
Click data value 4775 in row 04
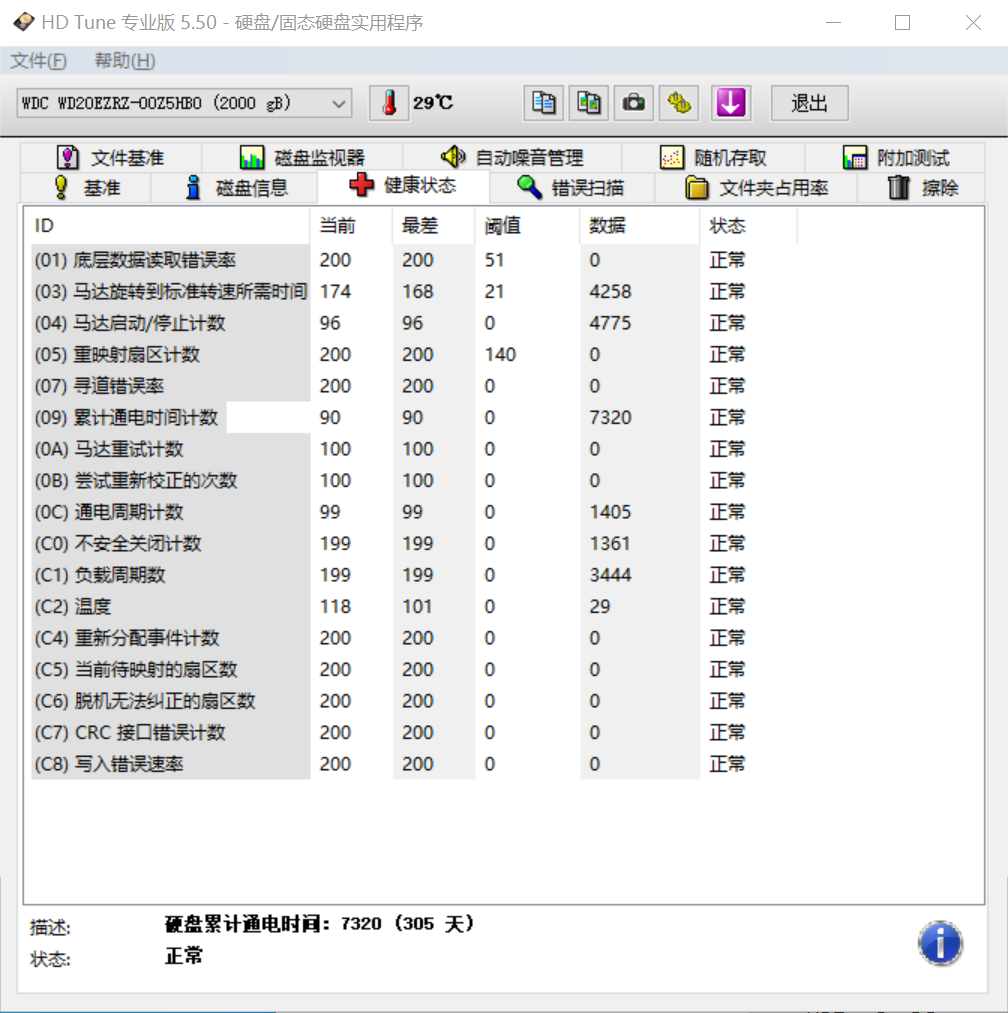click(x=610, y=323)
